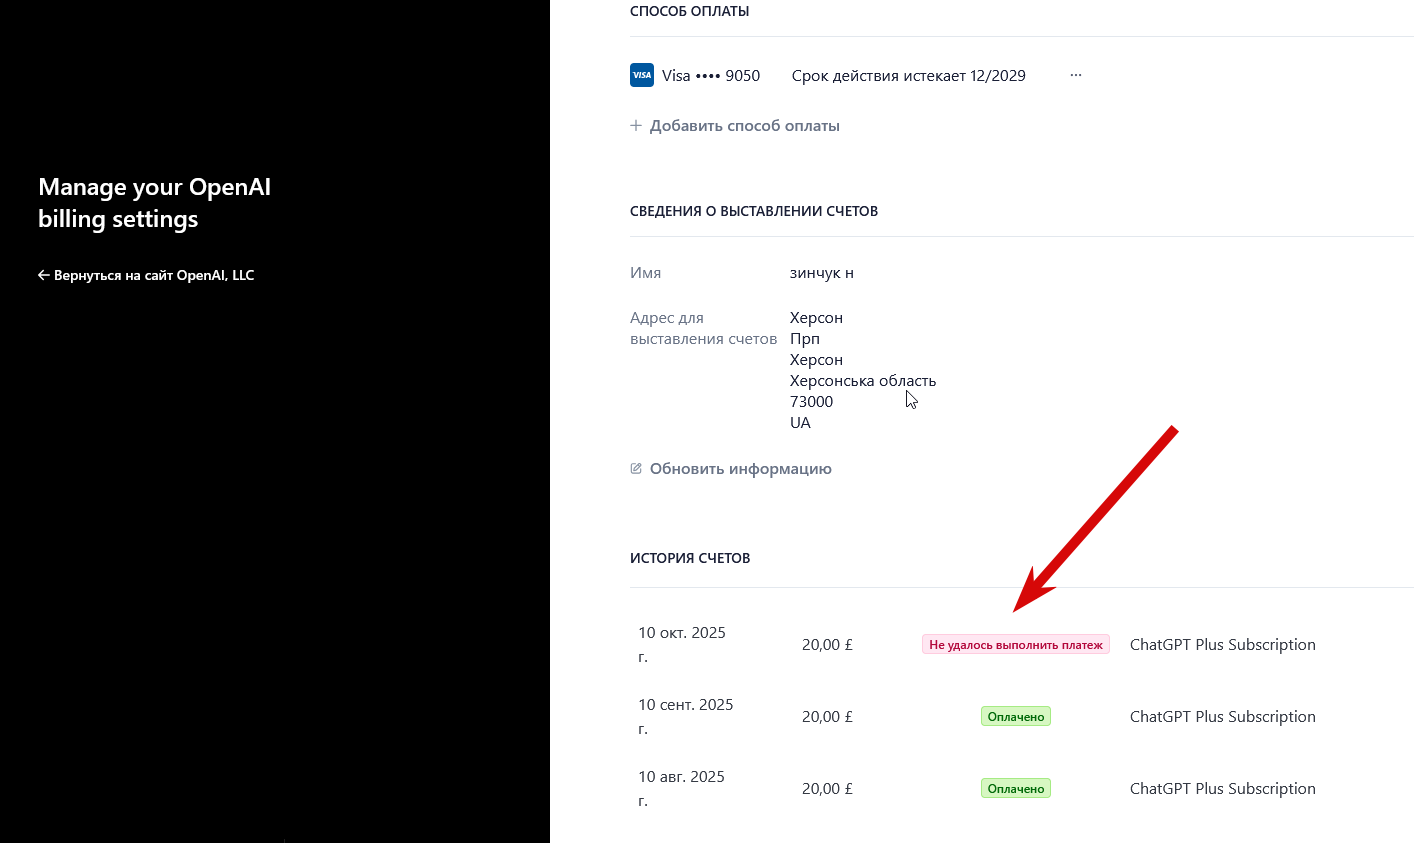The height and width of the screenshot is (843, 1414).
Task: Click the "Добавить способ оплаты" link text
Action: point(744,126)
